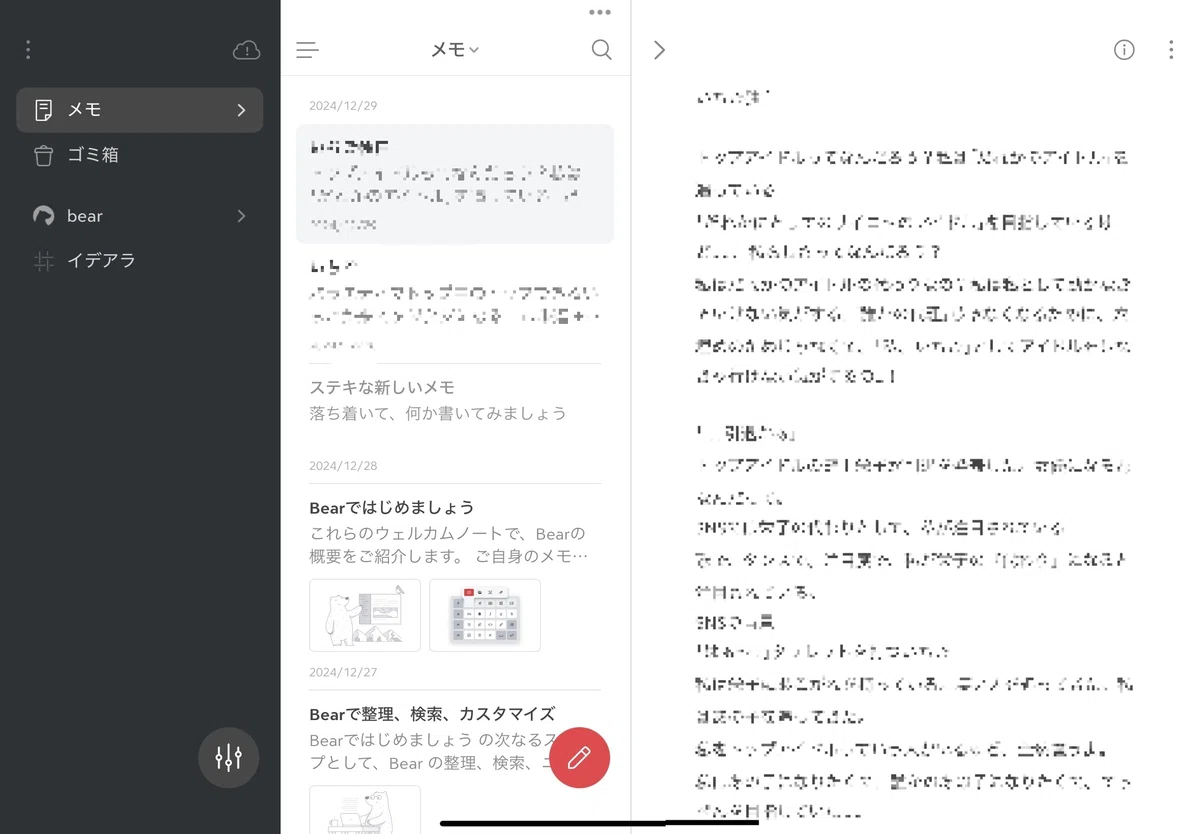The image size is (1200, 834).
Task: Select the first blurred note of 2024/12/29
Action: tap(455, 184)
